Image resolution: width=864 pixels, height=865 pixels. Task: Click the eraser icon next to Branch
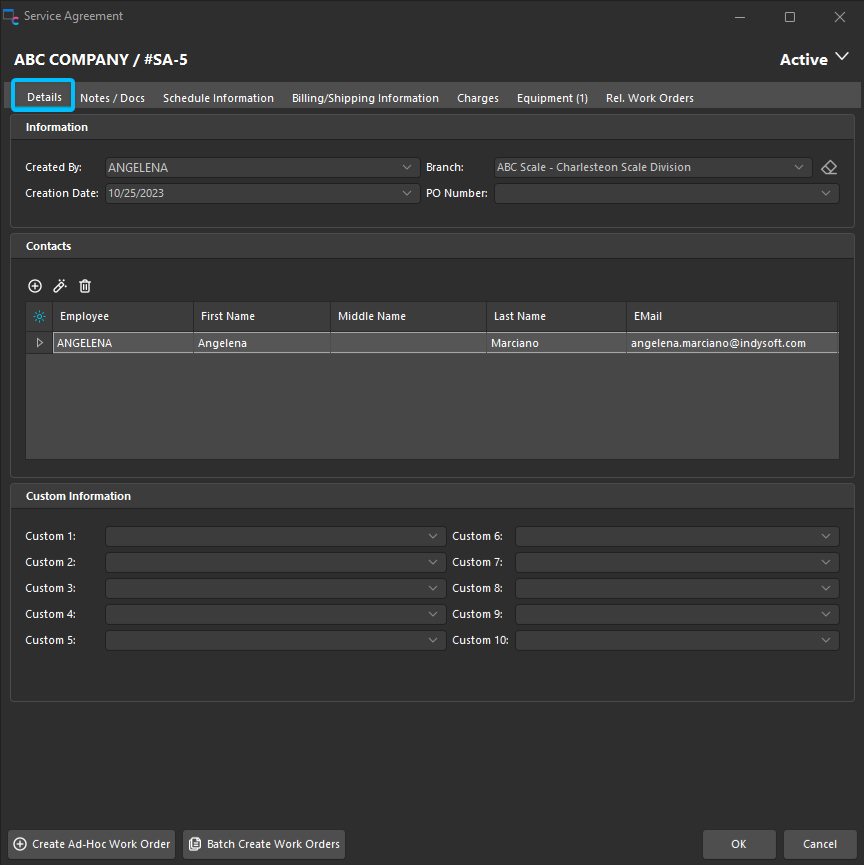pos(828,167)
